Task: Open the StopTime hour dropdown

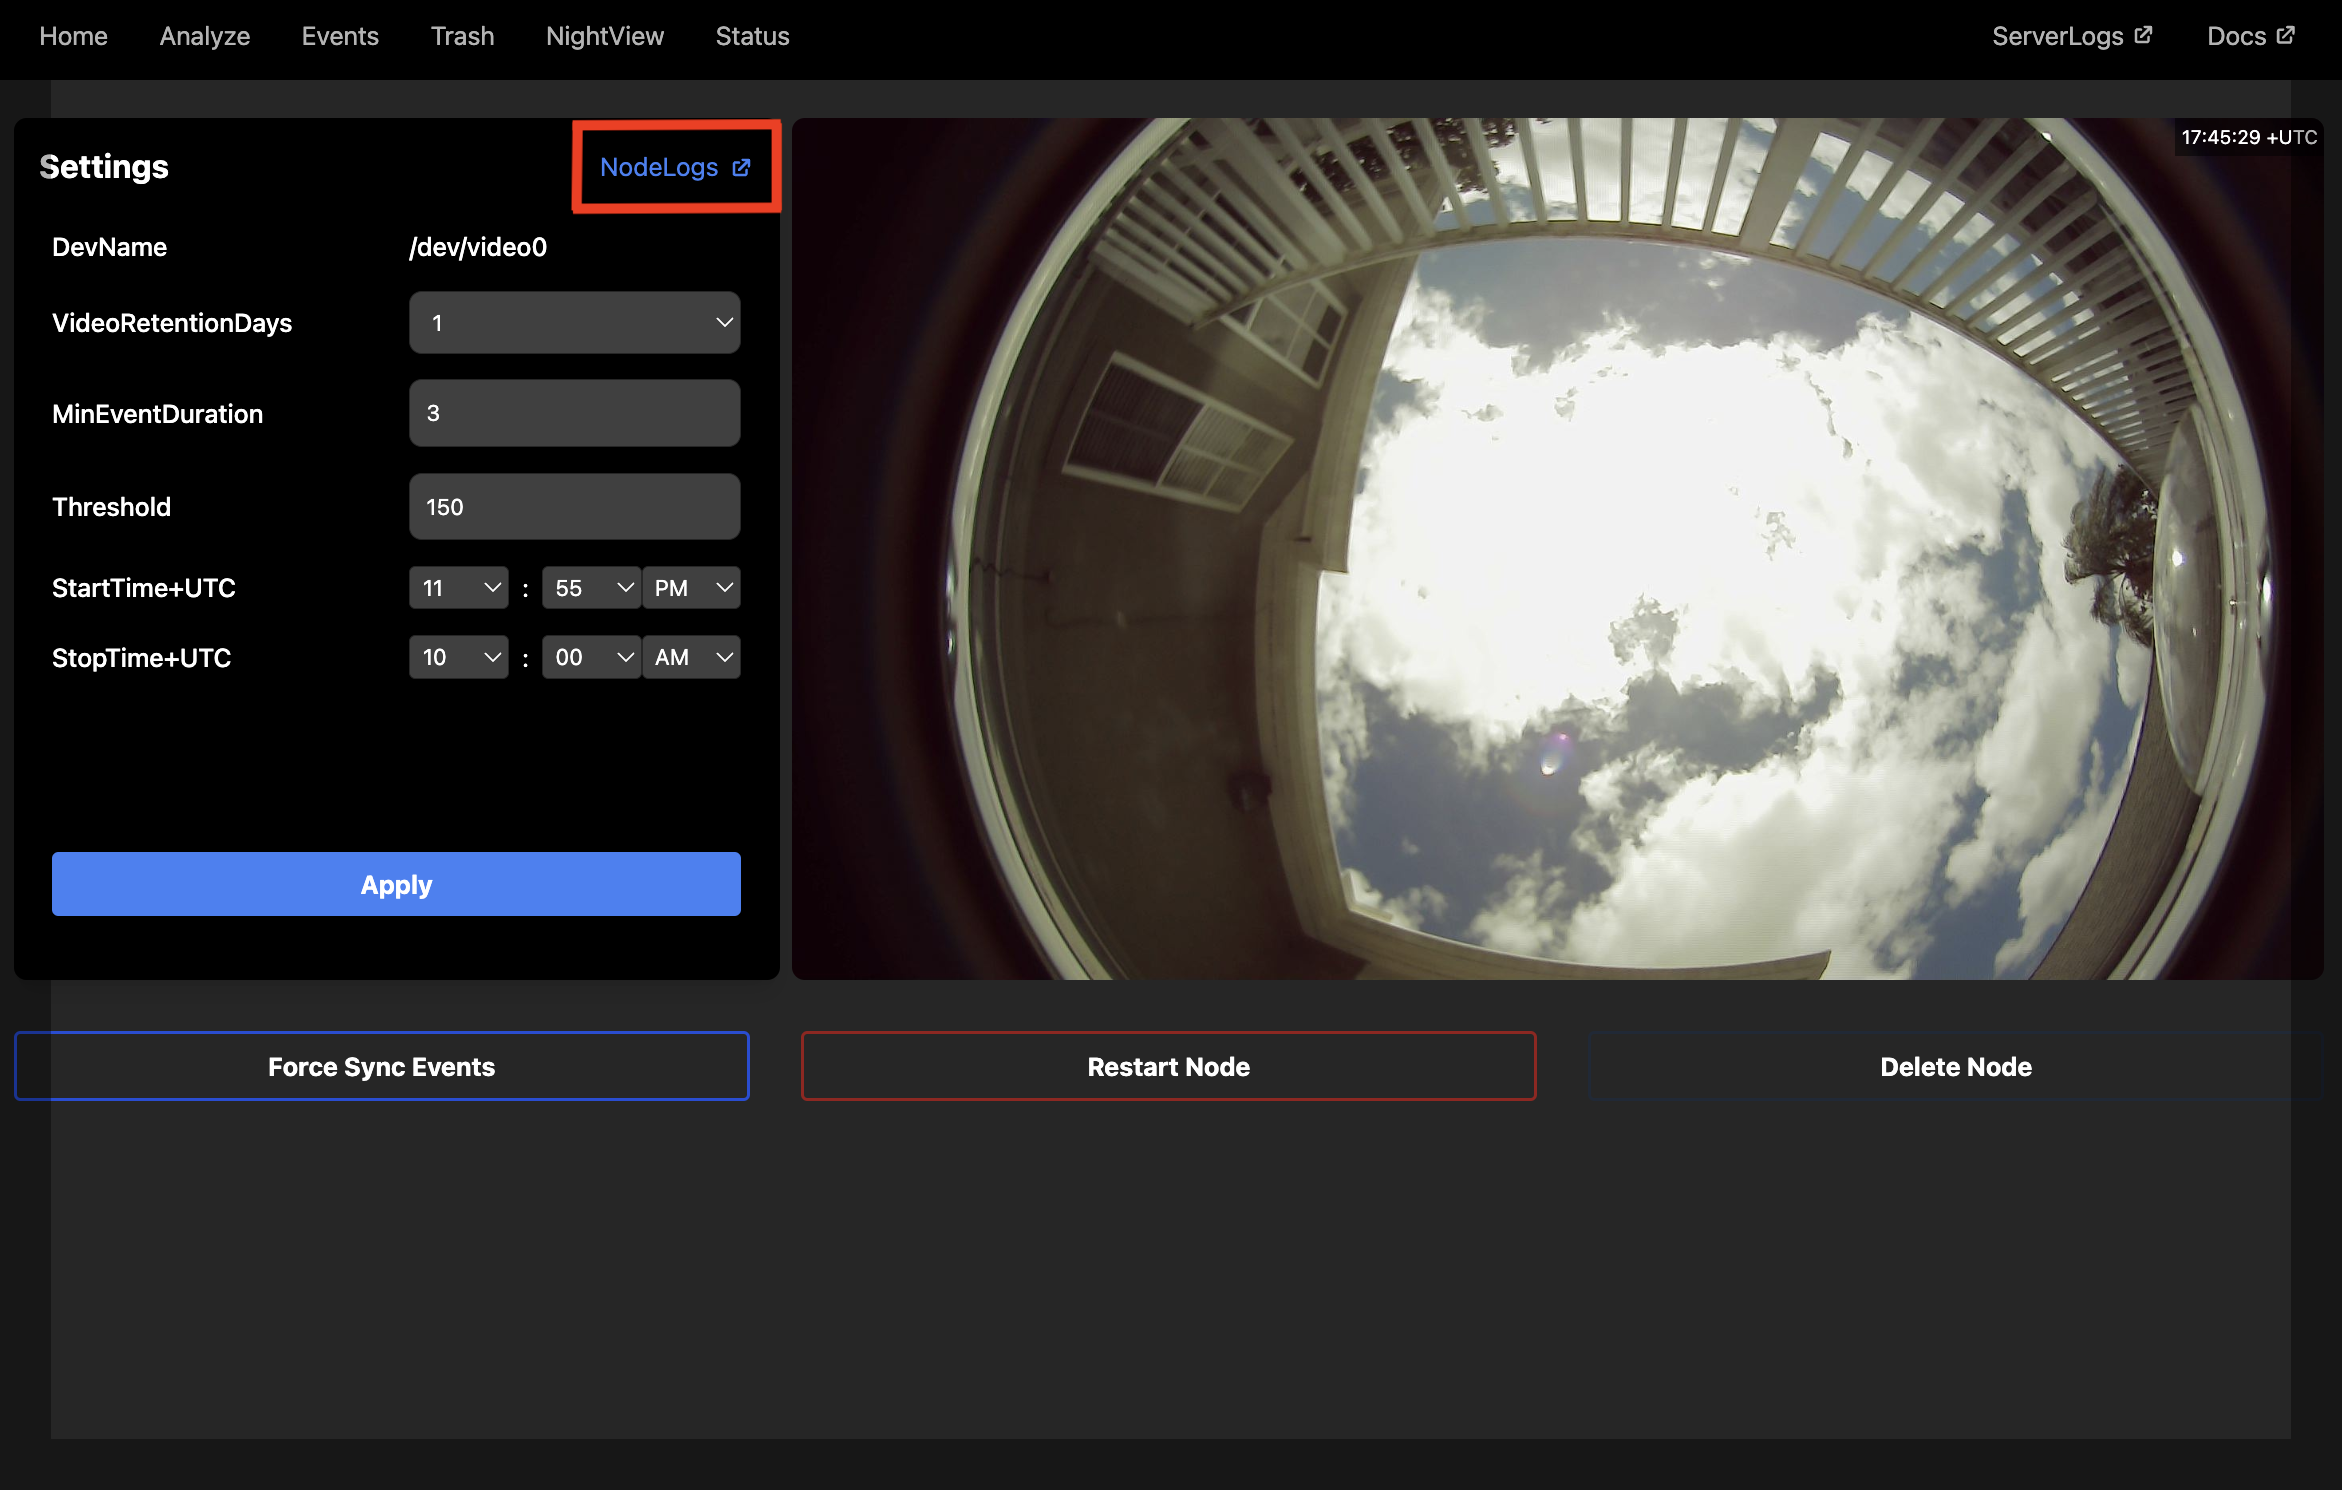Action: click(459, 657)
